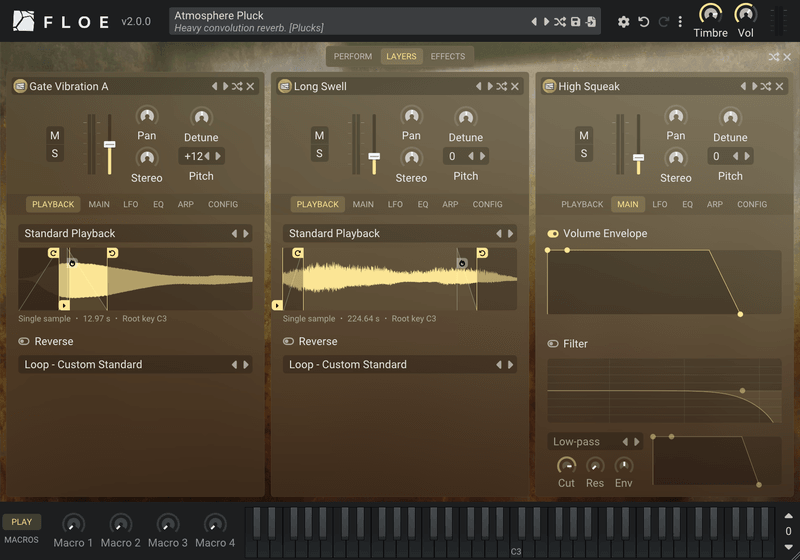Open the ARP tab in Long Swell
800x560 pixels.
click(x=450, y=204)
